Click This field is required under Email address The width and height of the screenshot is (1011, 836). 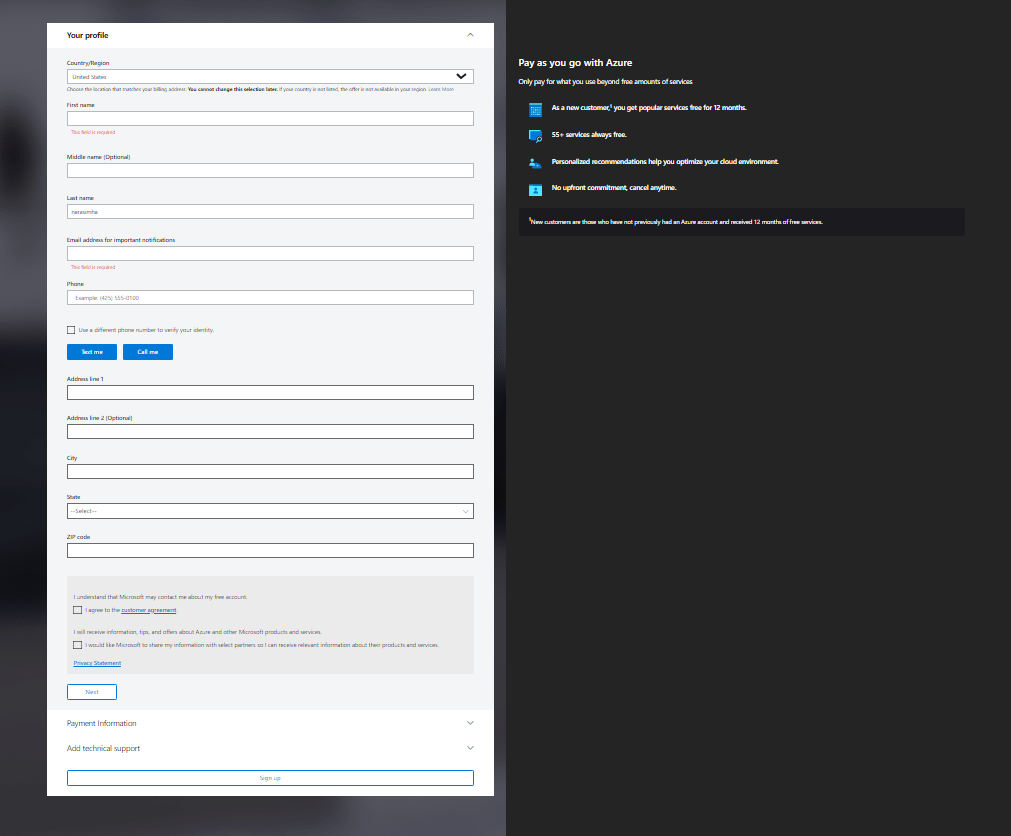coord(93,267)
